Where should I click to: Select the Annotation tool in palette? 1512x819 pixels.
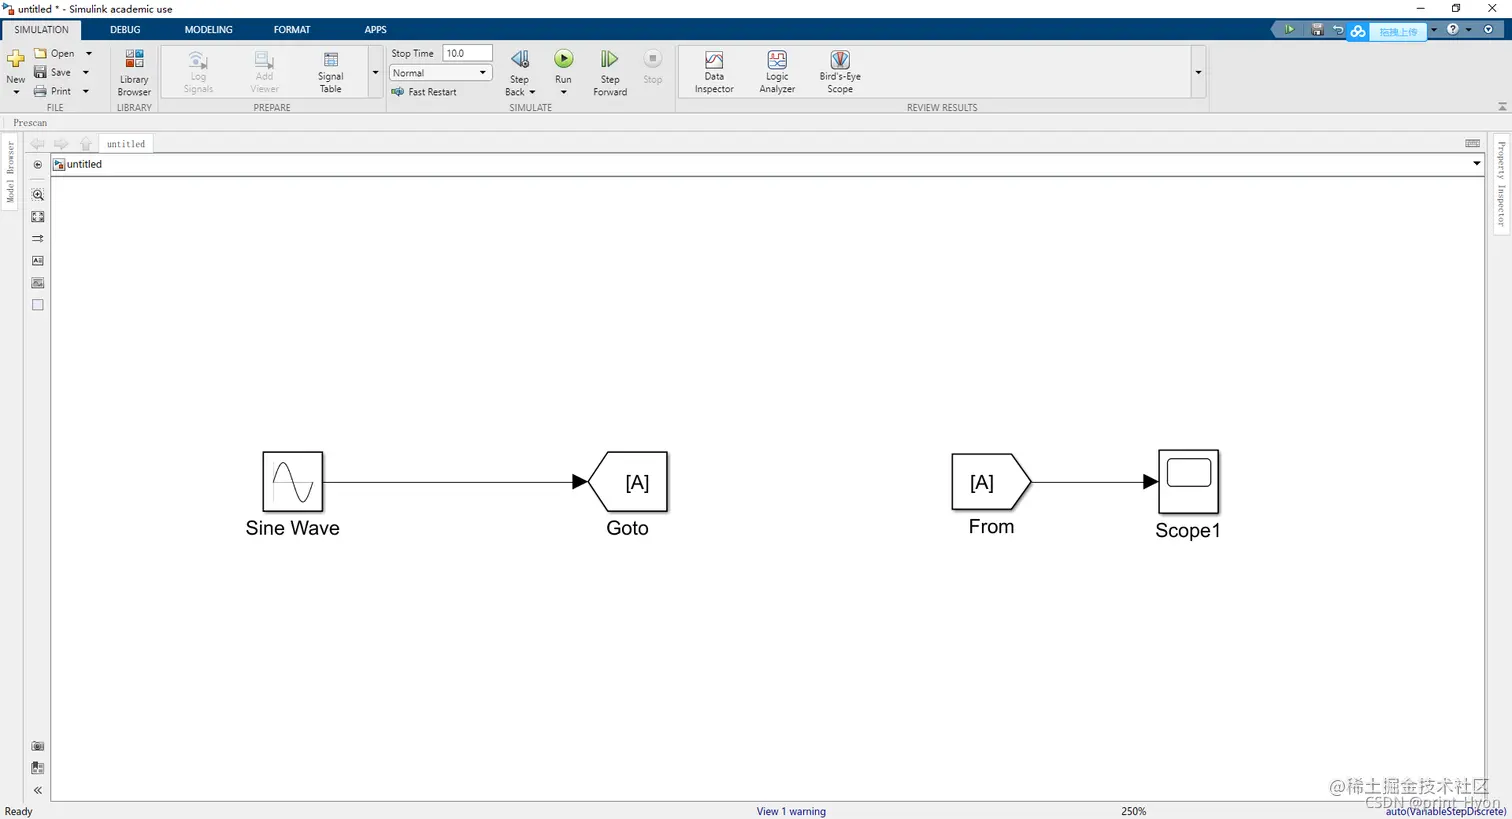click(38, 261)
